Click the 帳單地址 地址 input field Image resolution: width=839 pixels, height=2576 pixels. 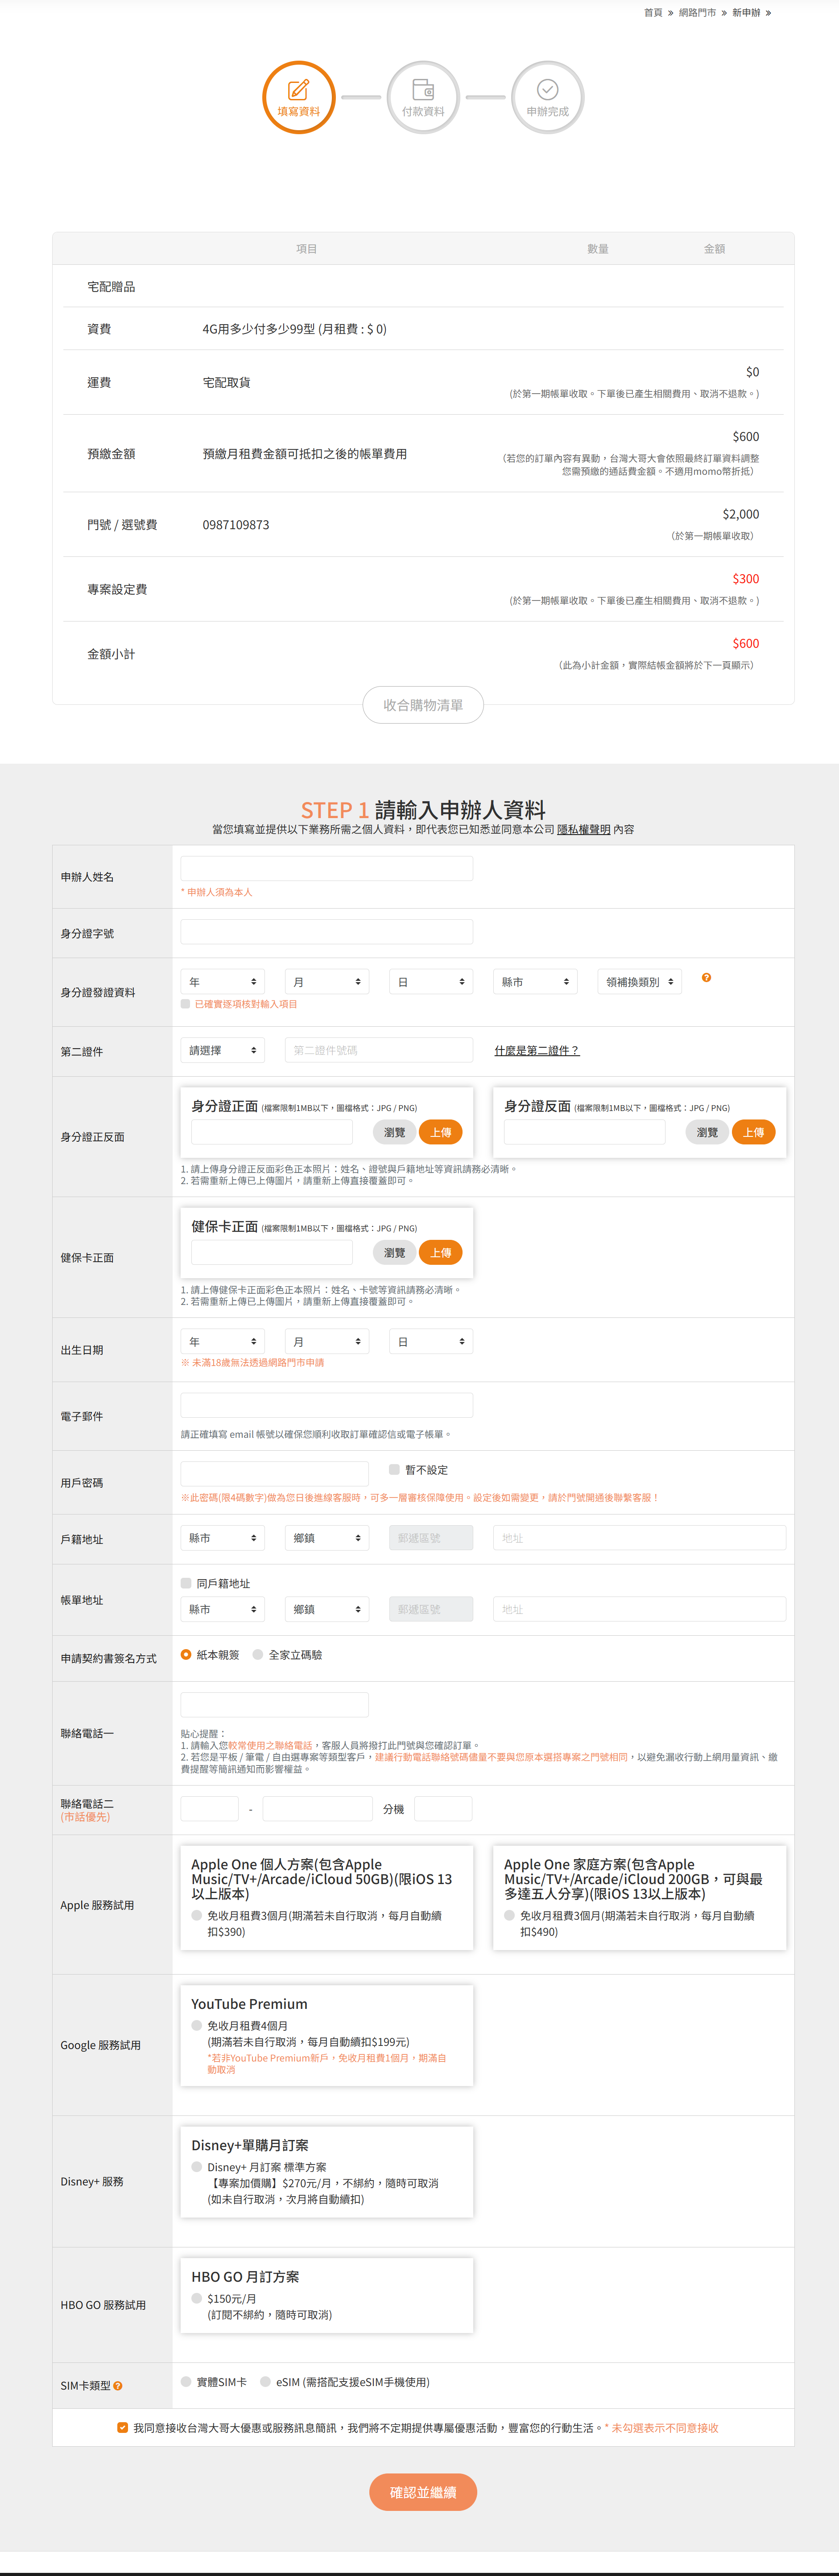(x=640, y=1609)
